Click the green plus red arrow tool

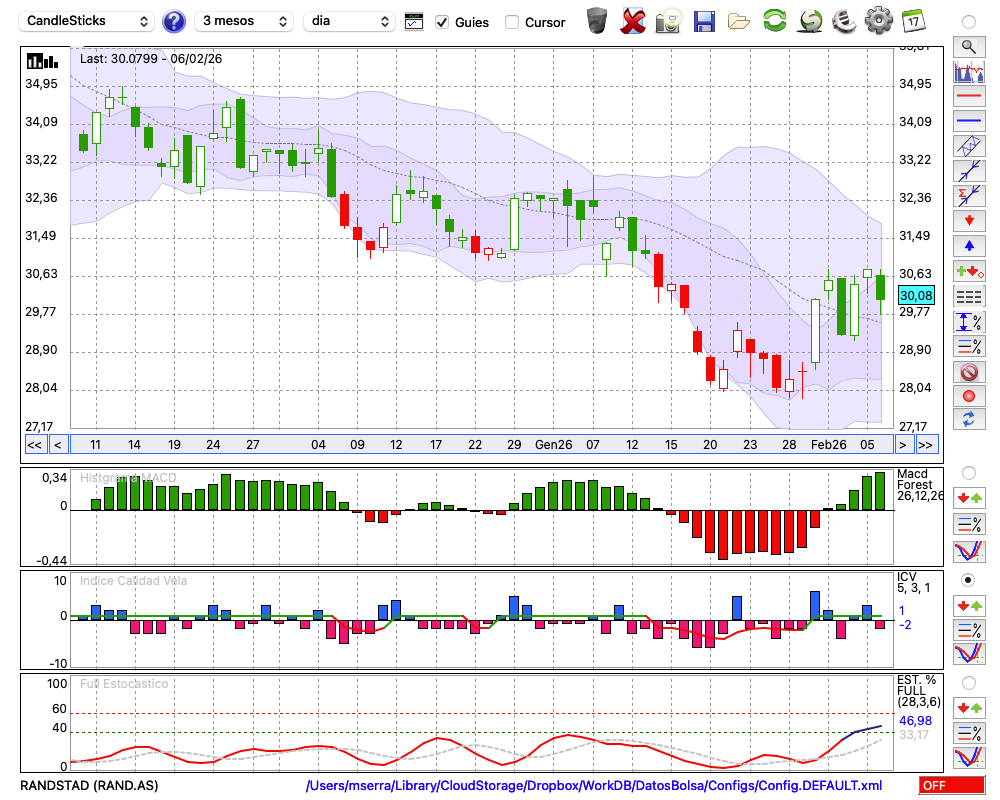click(x=969, y=271)
